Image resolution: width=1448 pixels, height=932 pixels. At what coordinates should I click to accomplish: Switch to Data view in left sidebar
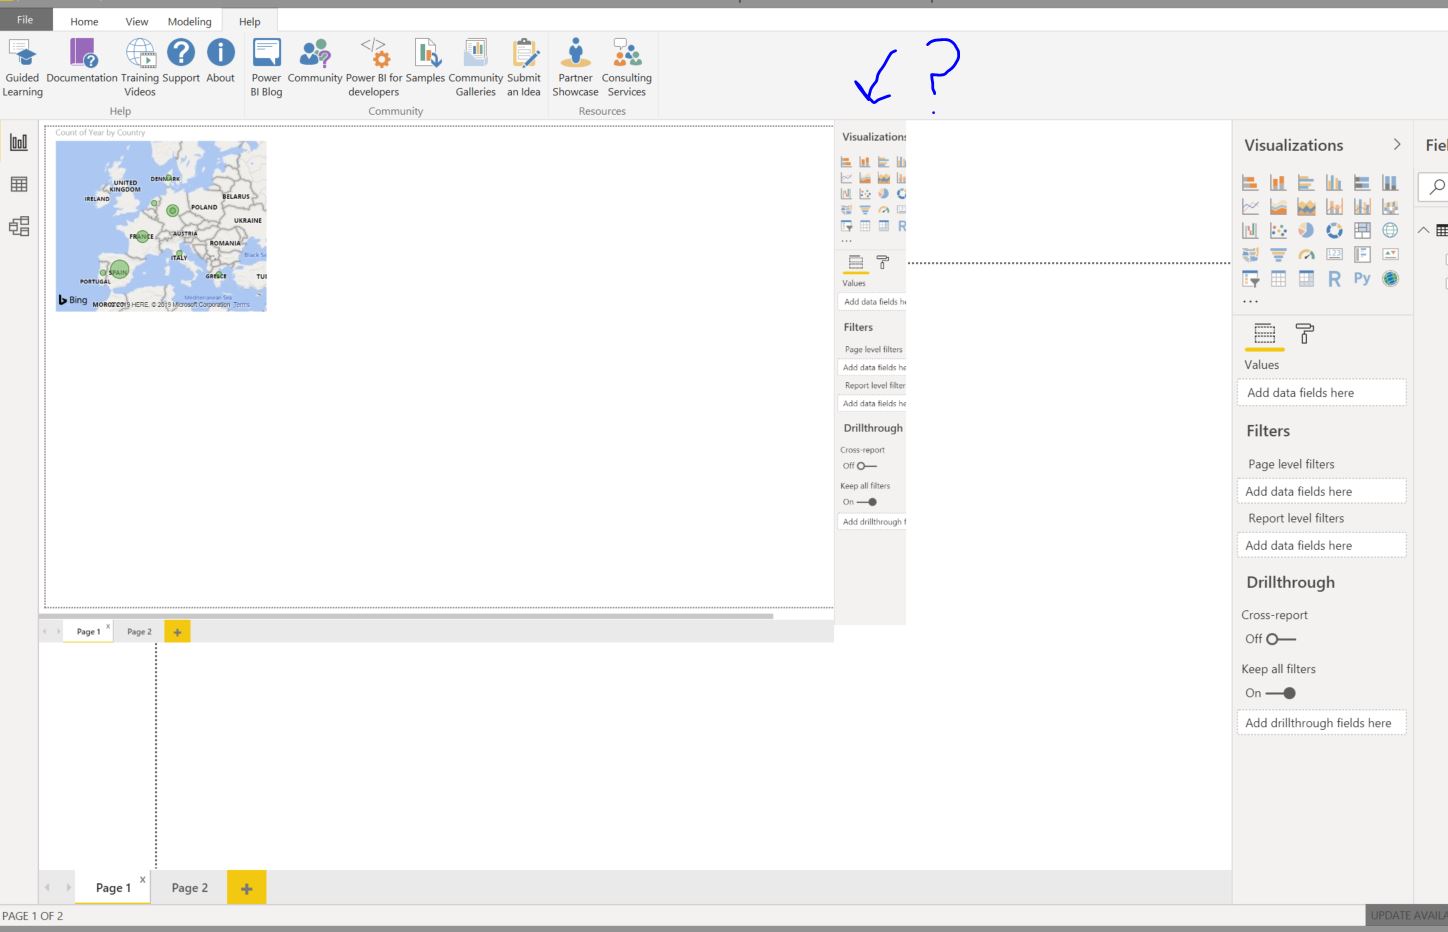click(x=19, y=184)
